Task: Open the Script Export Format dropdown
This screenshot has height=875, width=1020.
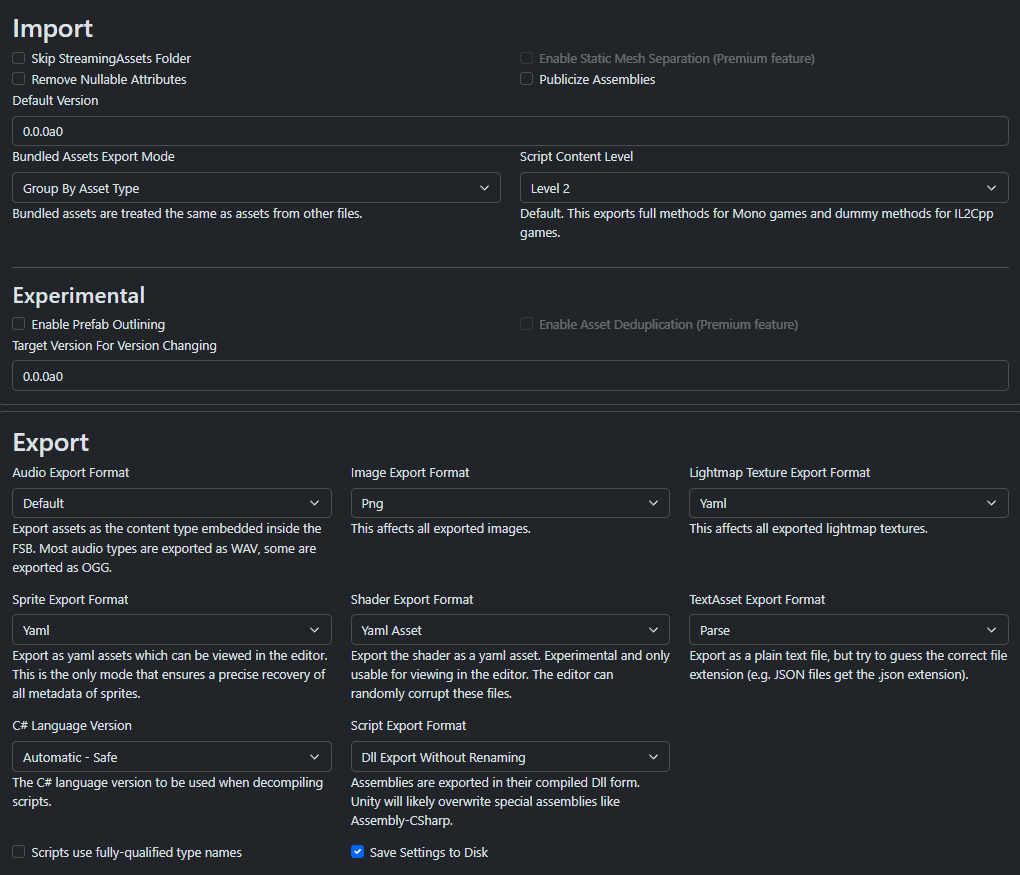Action: tap(510, 757)
